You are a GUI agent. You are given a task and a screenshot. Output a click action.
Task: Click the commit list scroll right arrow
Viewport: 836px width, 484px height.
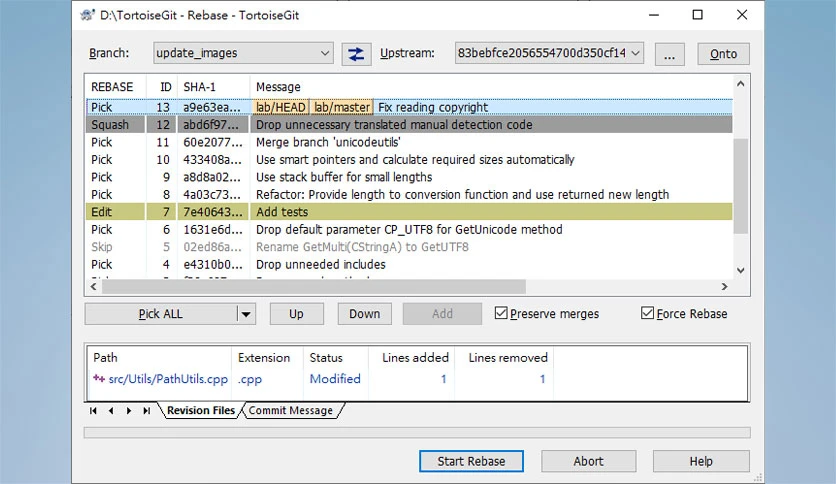point(724,287)
